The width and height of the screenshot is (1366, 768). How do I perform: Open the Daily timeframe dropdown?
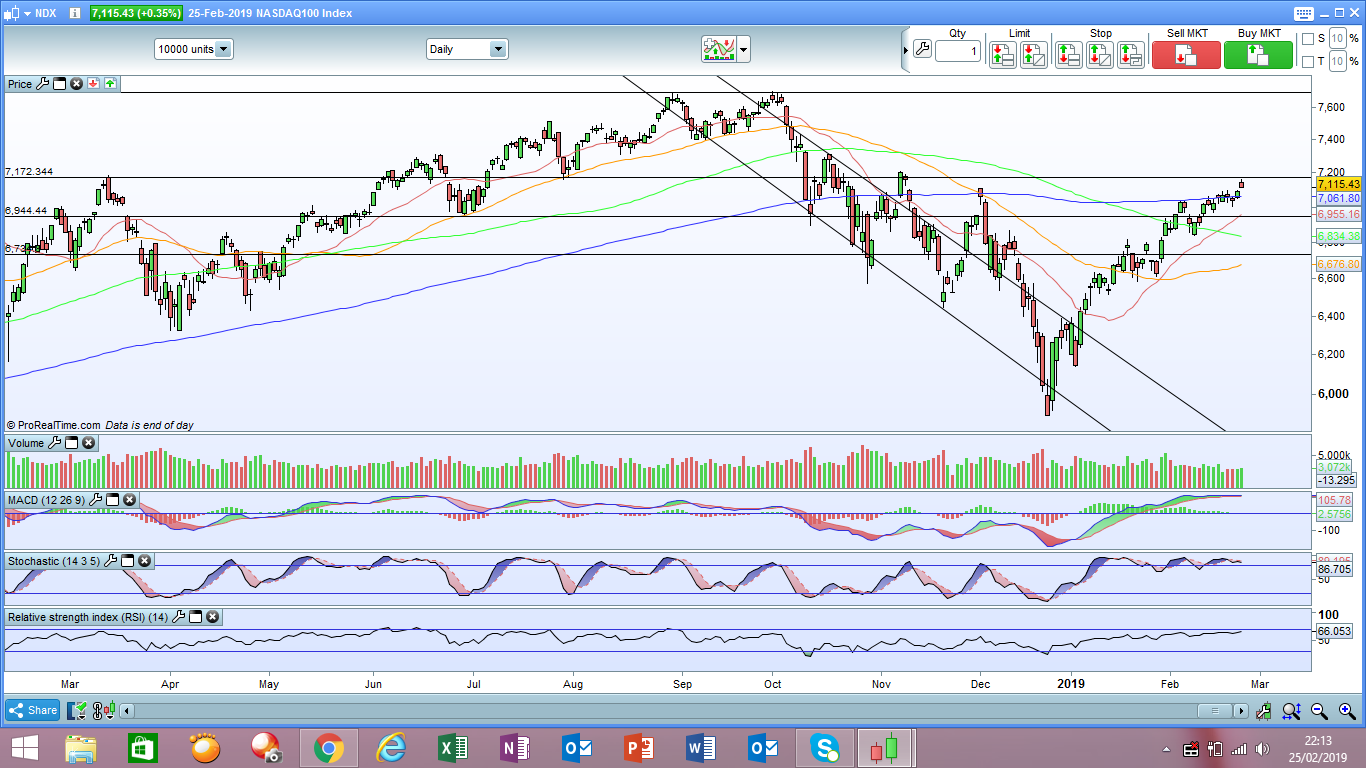click(467, 49)
